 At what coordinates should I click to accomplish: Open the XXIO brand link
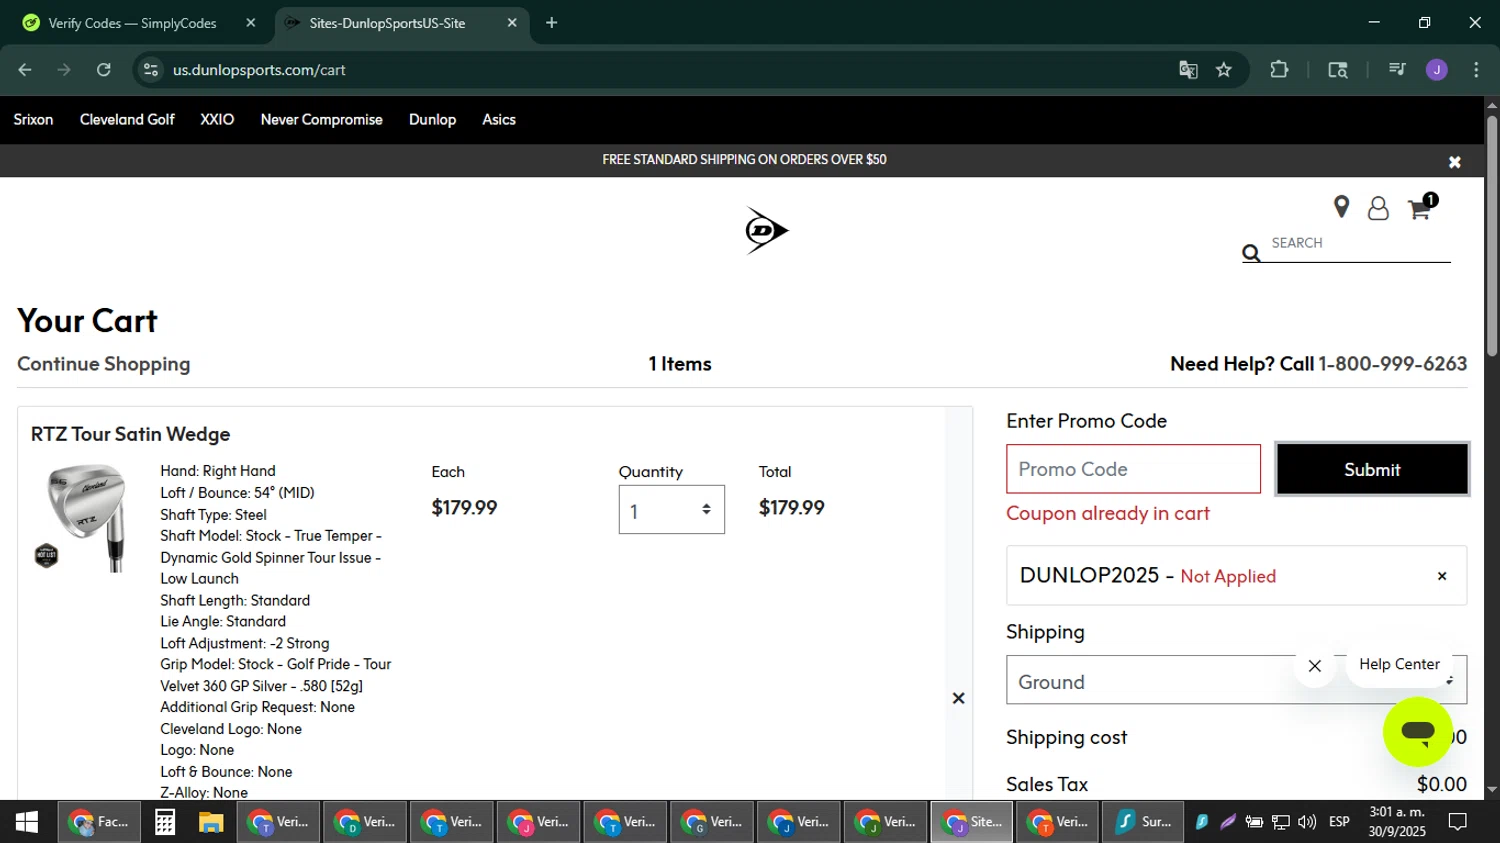coord(217,119)
